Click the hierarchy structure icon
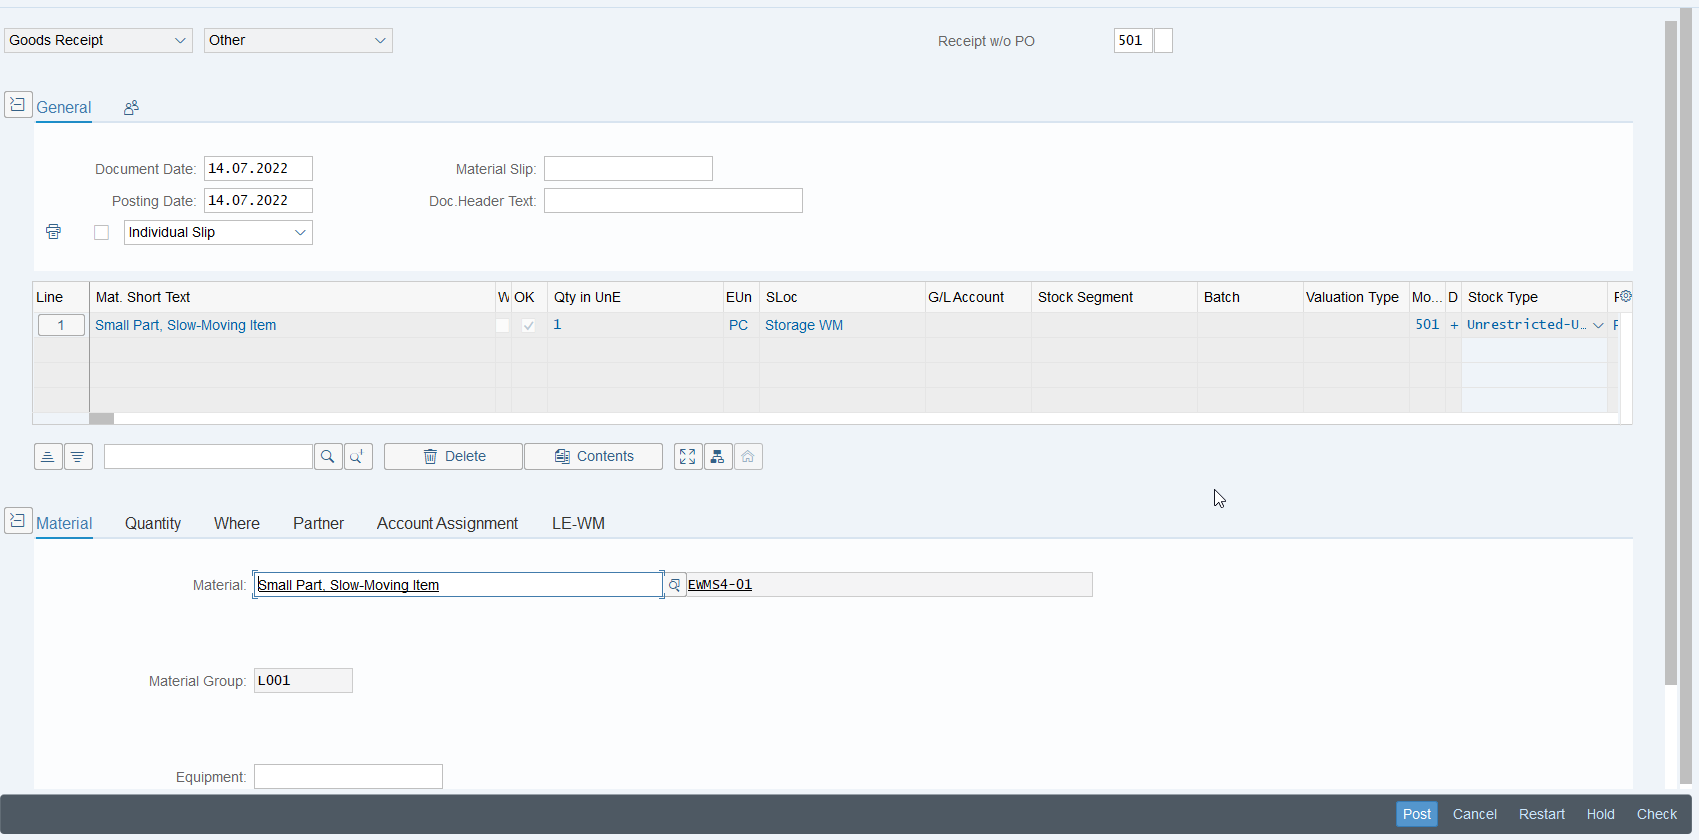Screen dimensions: 1699x840 tap(718, 457)
